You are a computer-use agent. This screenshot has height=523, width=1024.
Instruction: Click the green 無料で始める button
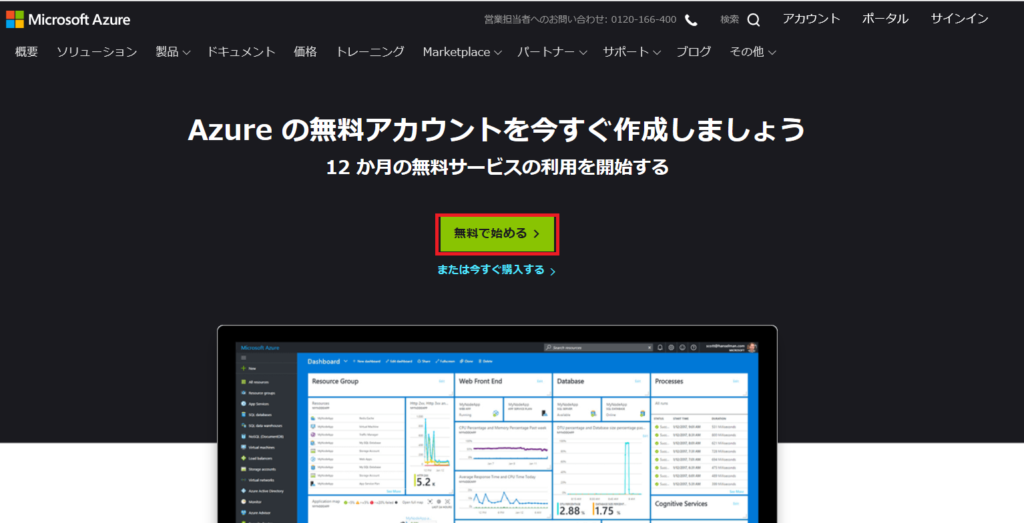498,234
